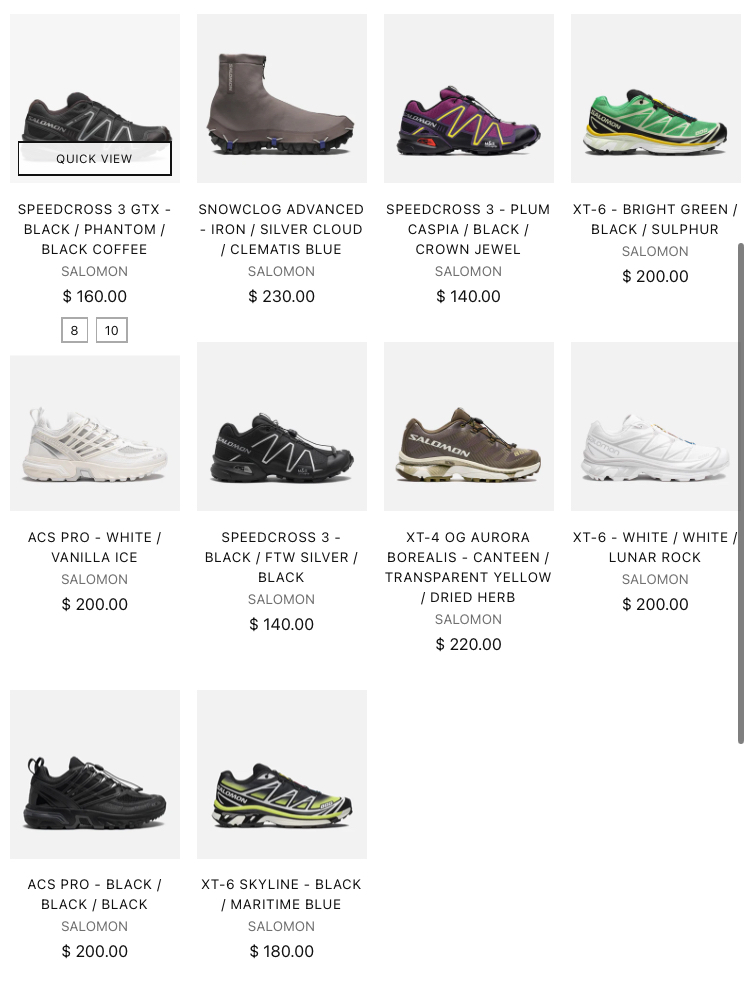Open XT-6 Bright Green / Black / Sulphur link
The height and width of the screenshot is (983, 750).
click(x=655, y=219)
